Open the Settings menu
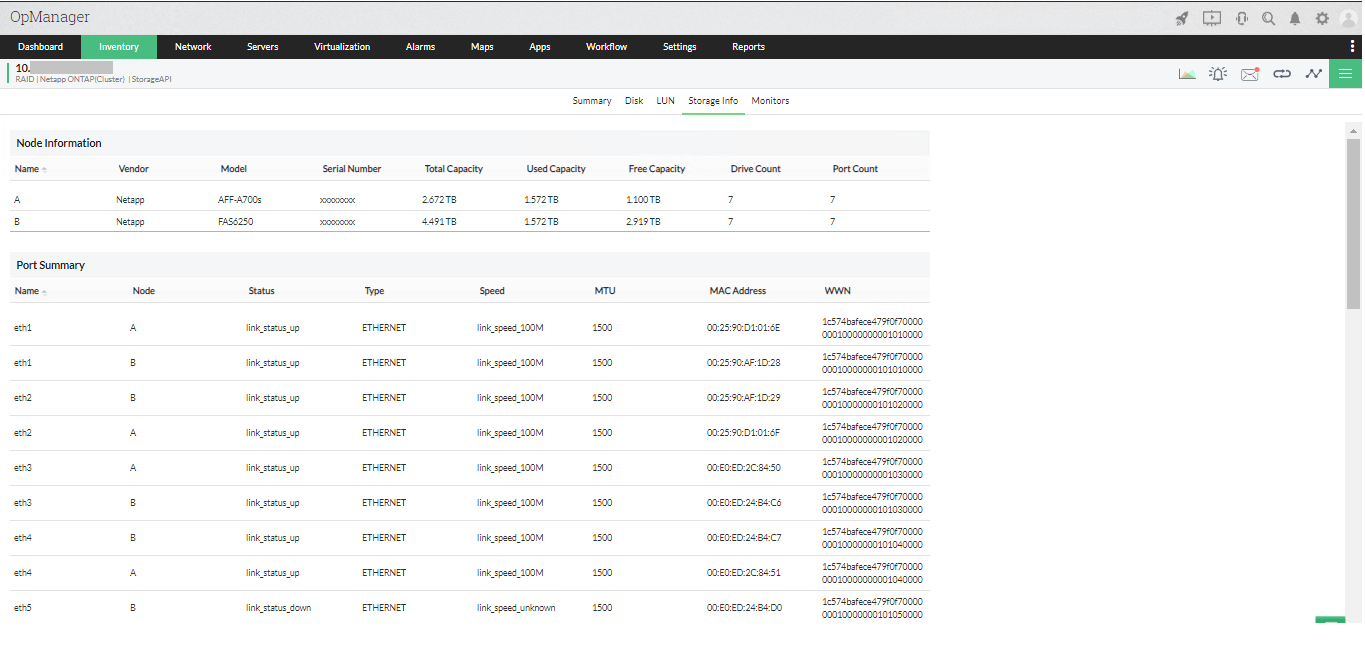The height and width of the screenshot is (670, 1365). 680,47
